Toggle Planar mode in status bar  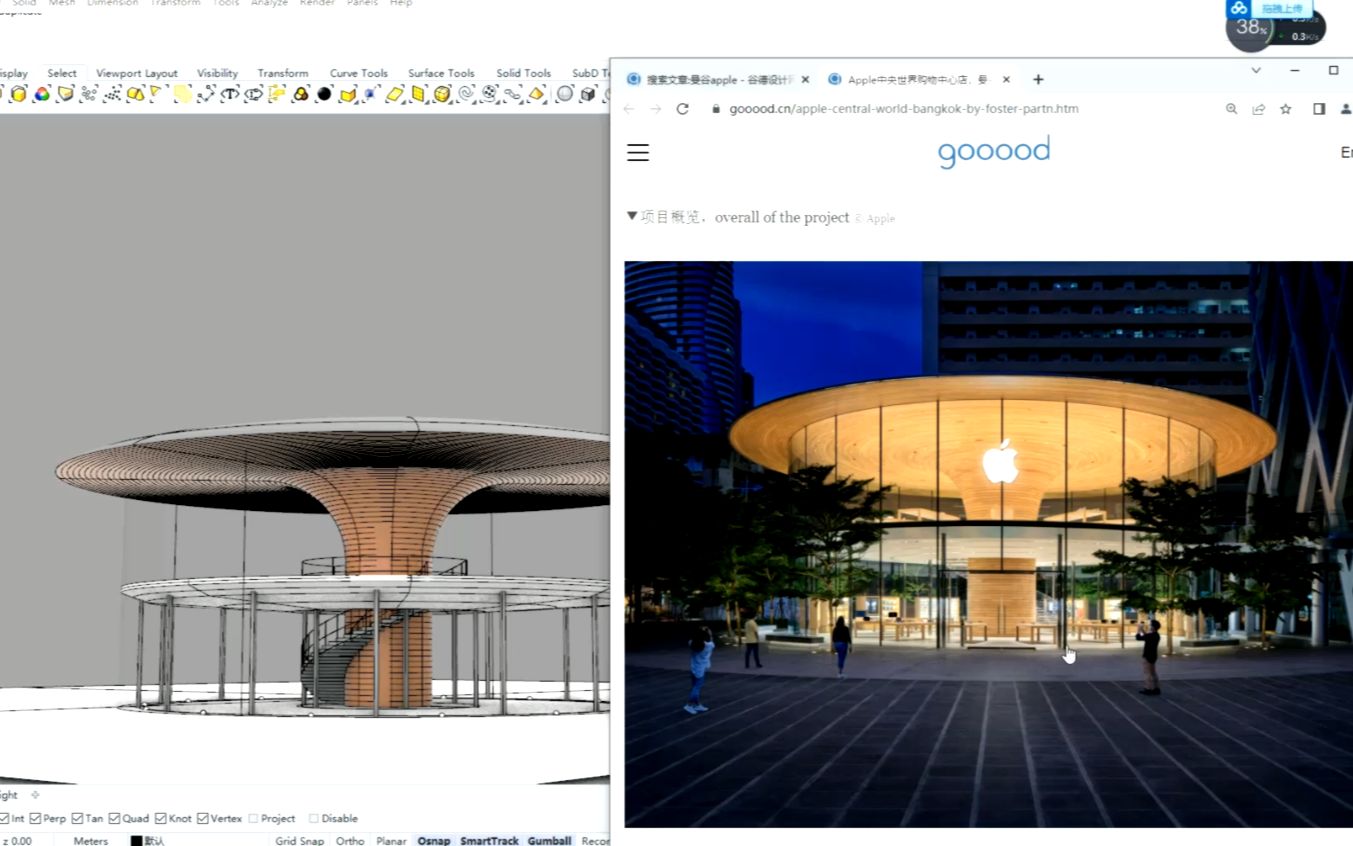tap(391, 841)
